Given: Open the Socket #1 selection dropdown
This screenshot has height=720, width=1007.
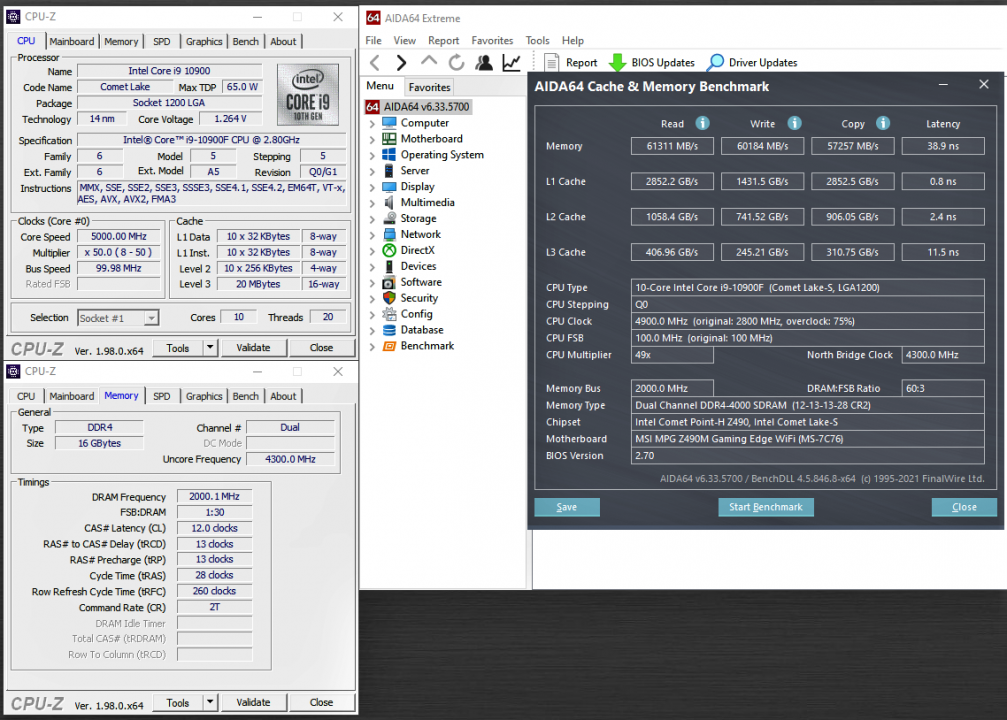Looking at the screenshot, I should tap(151, 318).
